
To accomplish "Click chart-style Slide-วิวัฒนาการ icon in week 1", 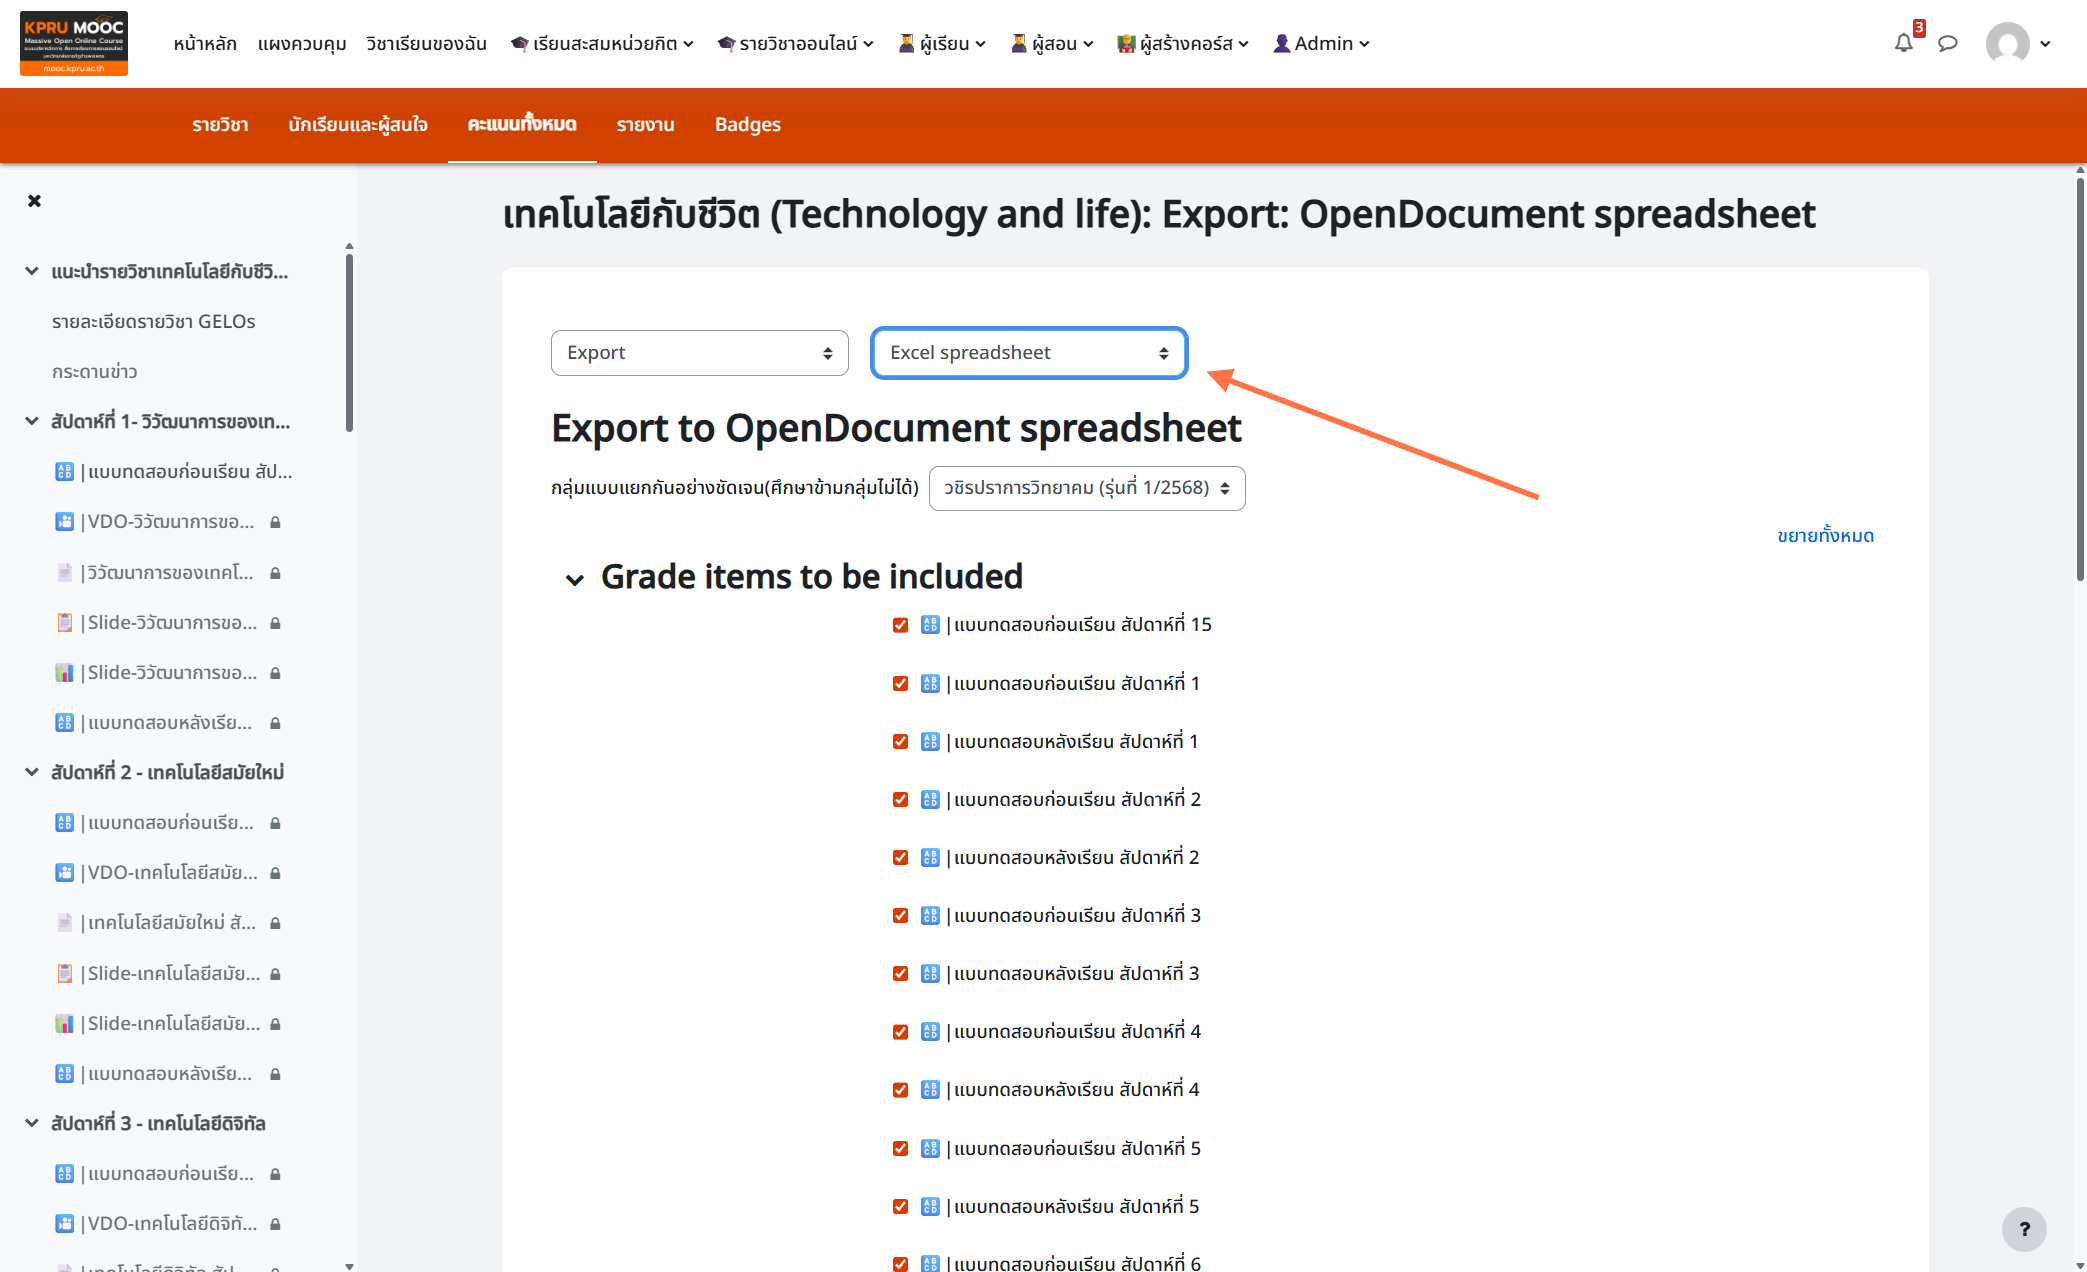I will [x=65, y=673].
